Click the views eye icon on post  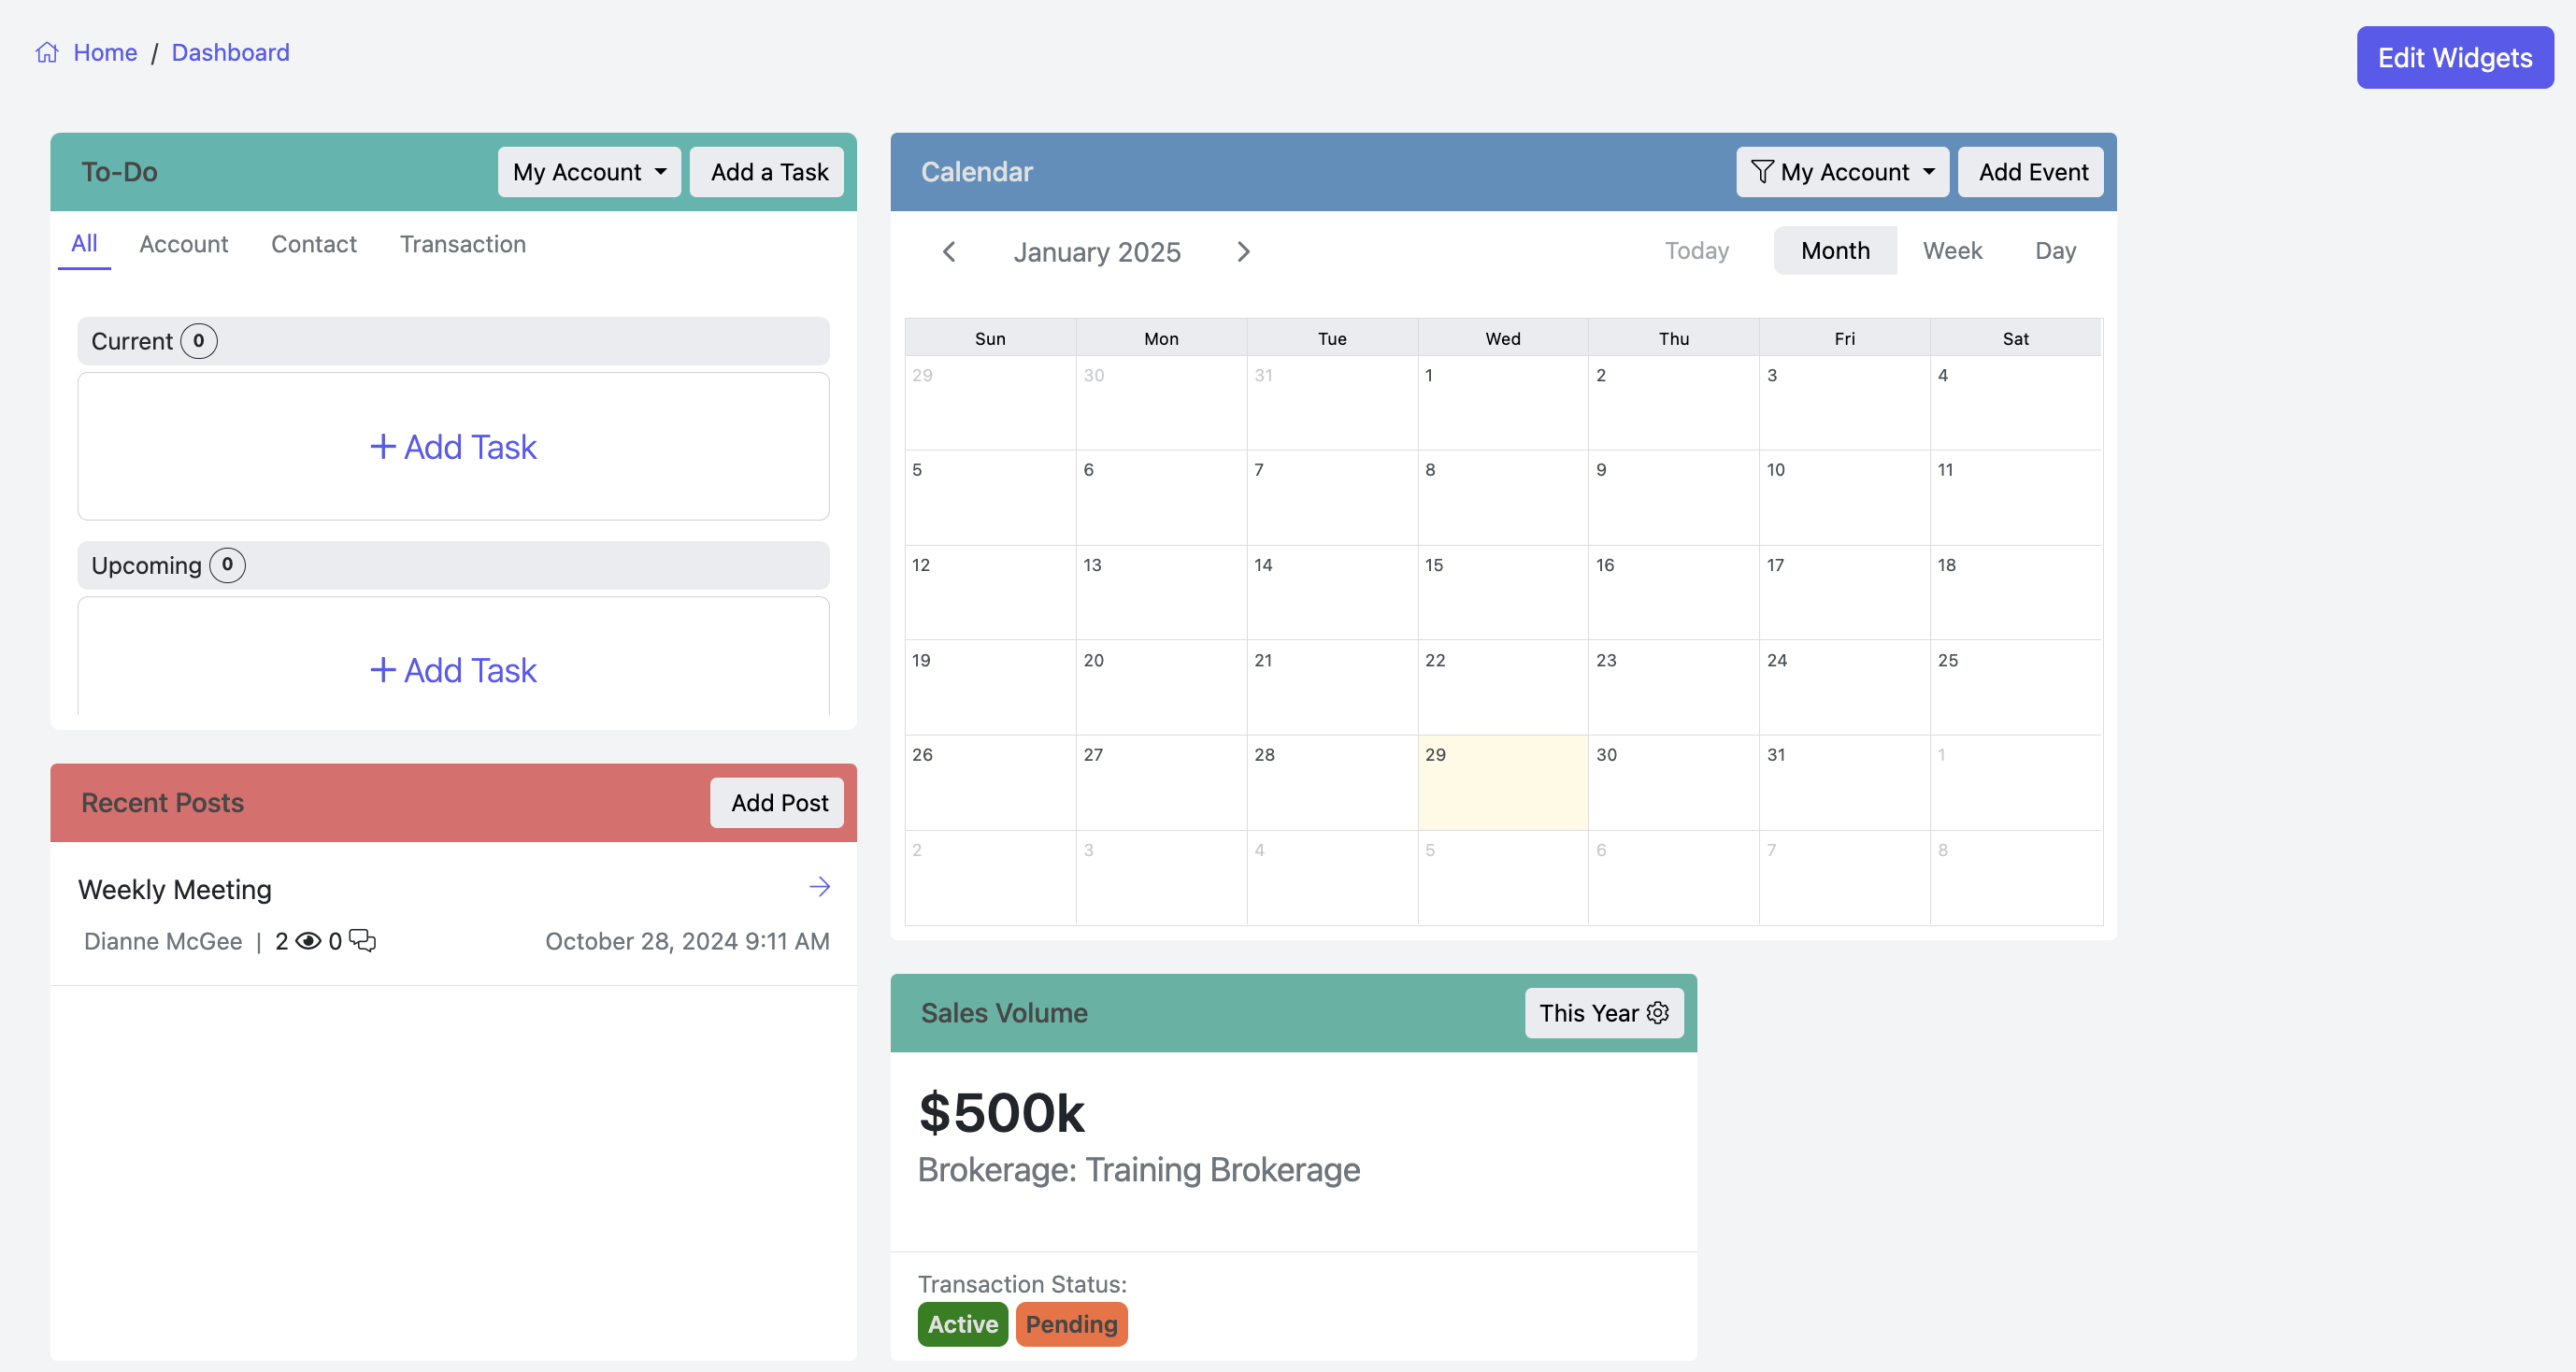[308, 941]
